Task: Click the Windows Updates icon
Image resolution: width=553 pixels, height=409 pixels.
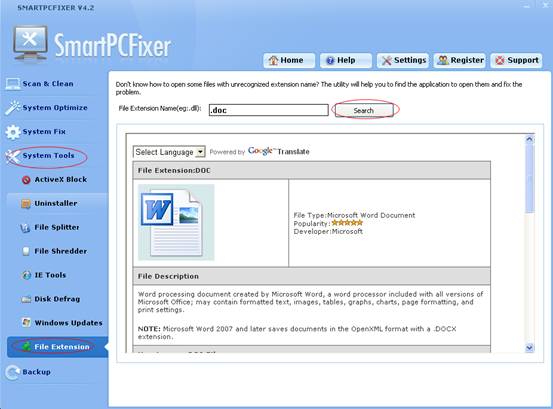Action: [26, 323]
